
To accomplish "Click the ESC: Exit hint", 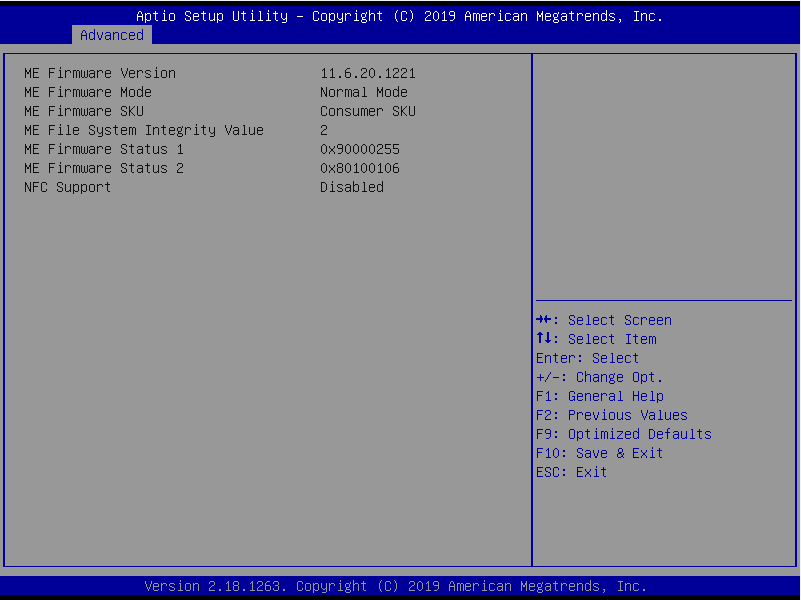I will click(x=572, y=472).
